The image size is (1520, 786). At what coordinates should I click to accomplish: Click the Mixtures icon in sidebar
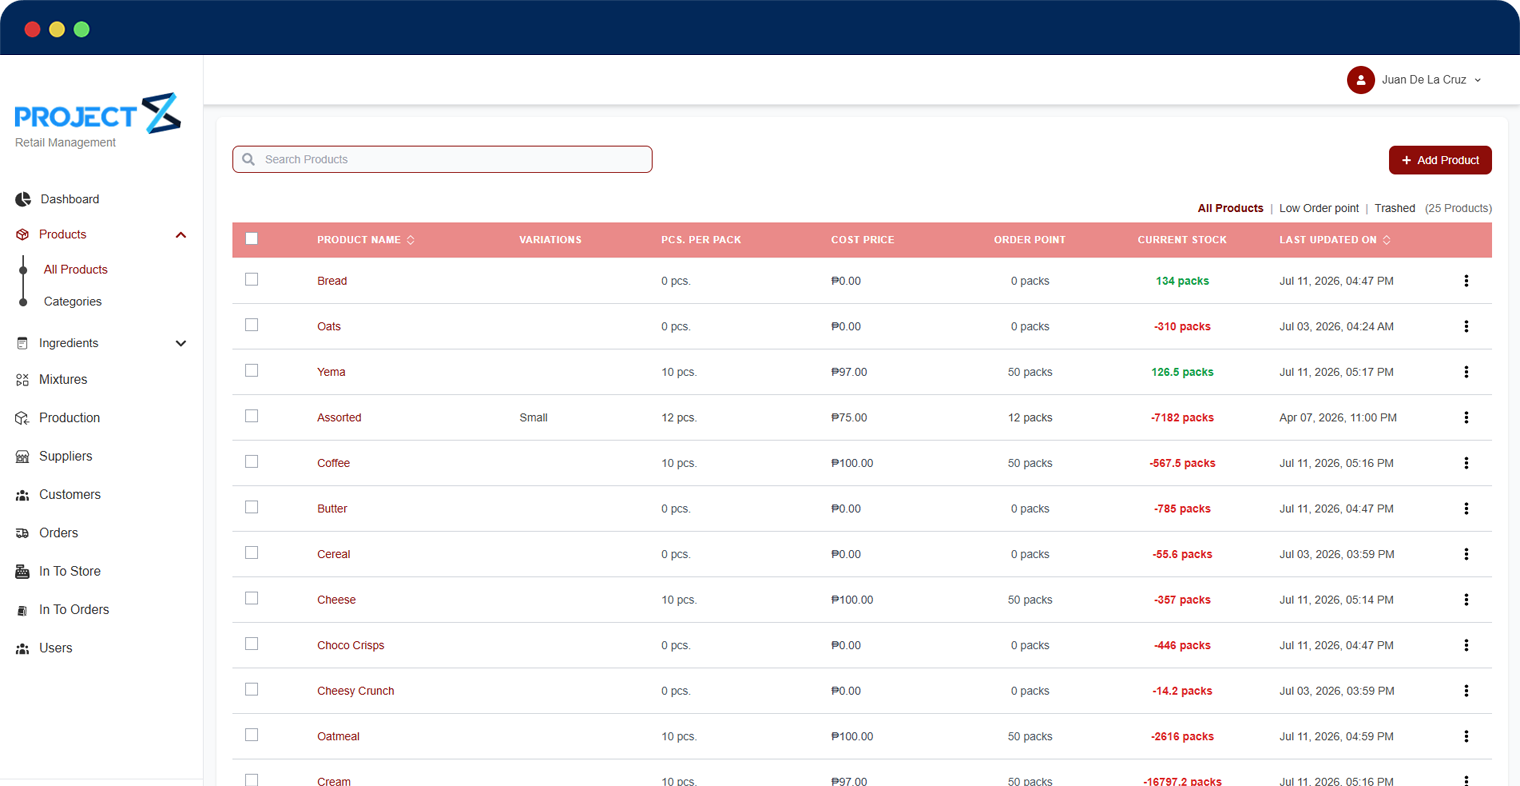(22, 380)
